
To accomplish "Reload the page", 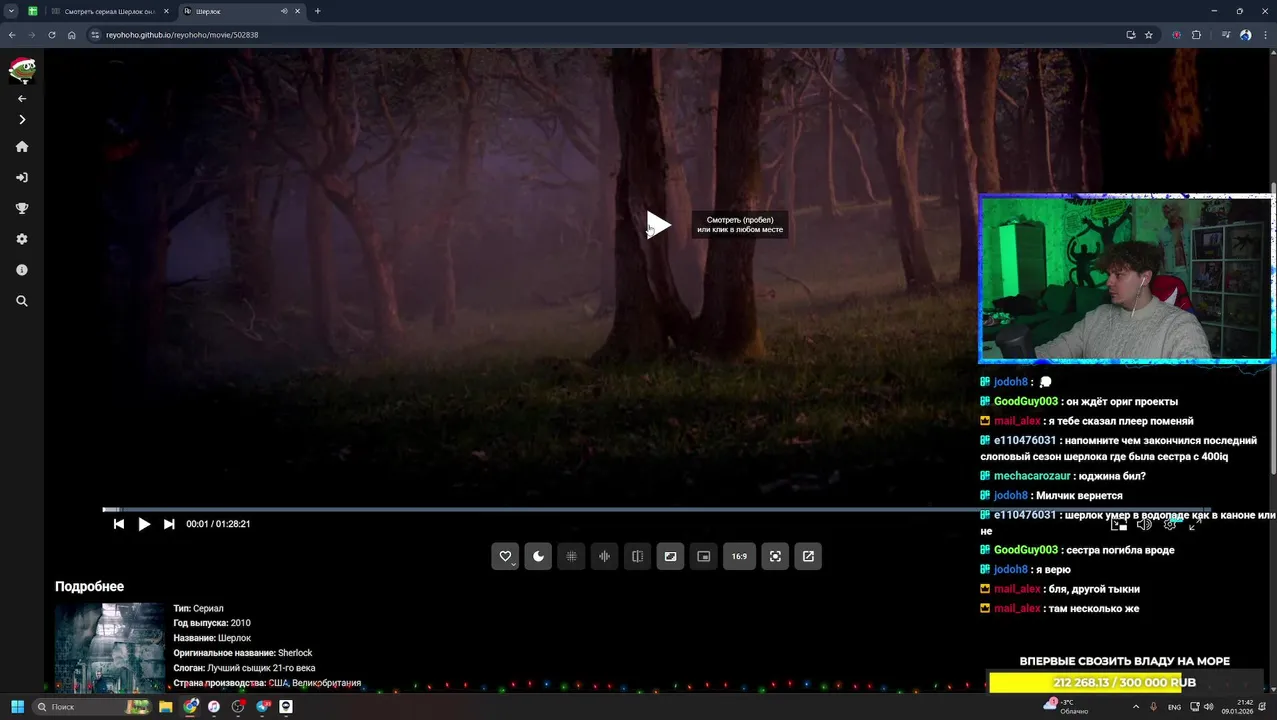I will click(x=52, y=35).
